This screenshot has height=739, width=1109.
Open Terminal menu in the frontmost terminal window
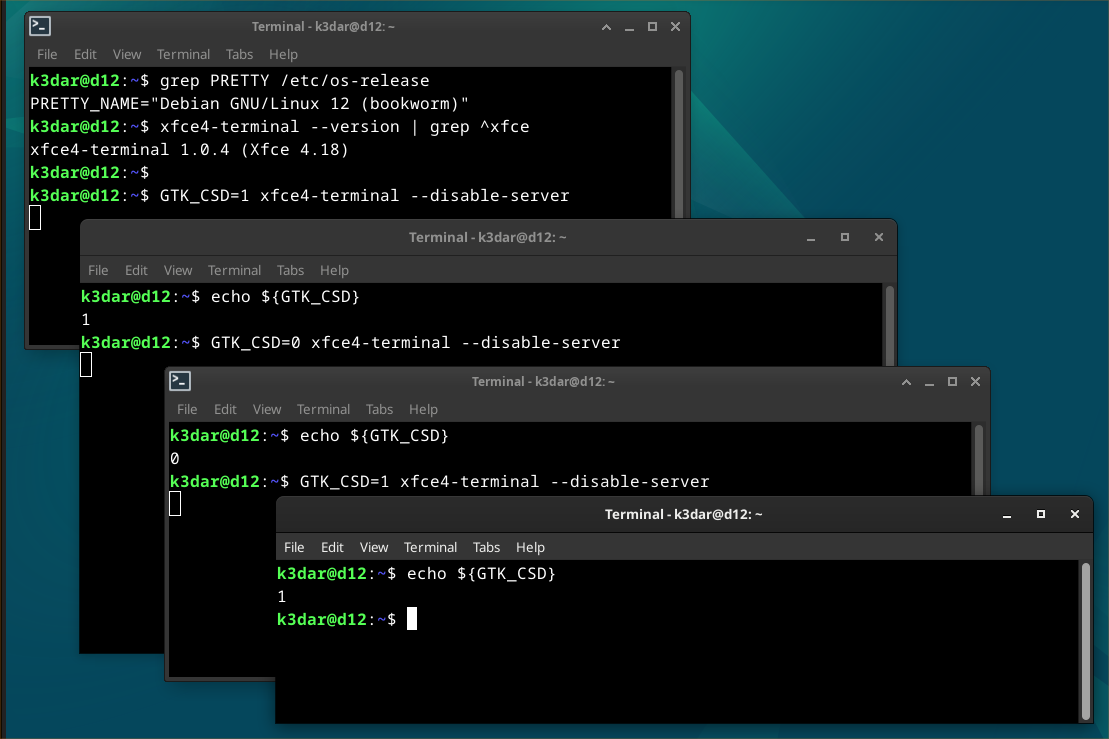430,547
